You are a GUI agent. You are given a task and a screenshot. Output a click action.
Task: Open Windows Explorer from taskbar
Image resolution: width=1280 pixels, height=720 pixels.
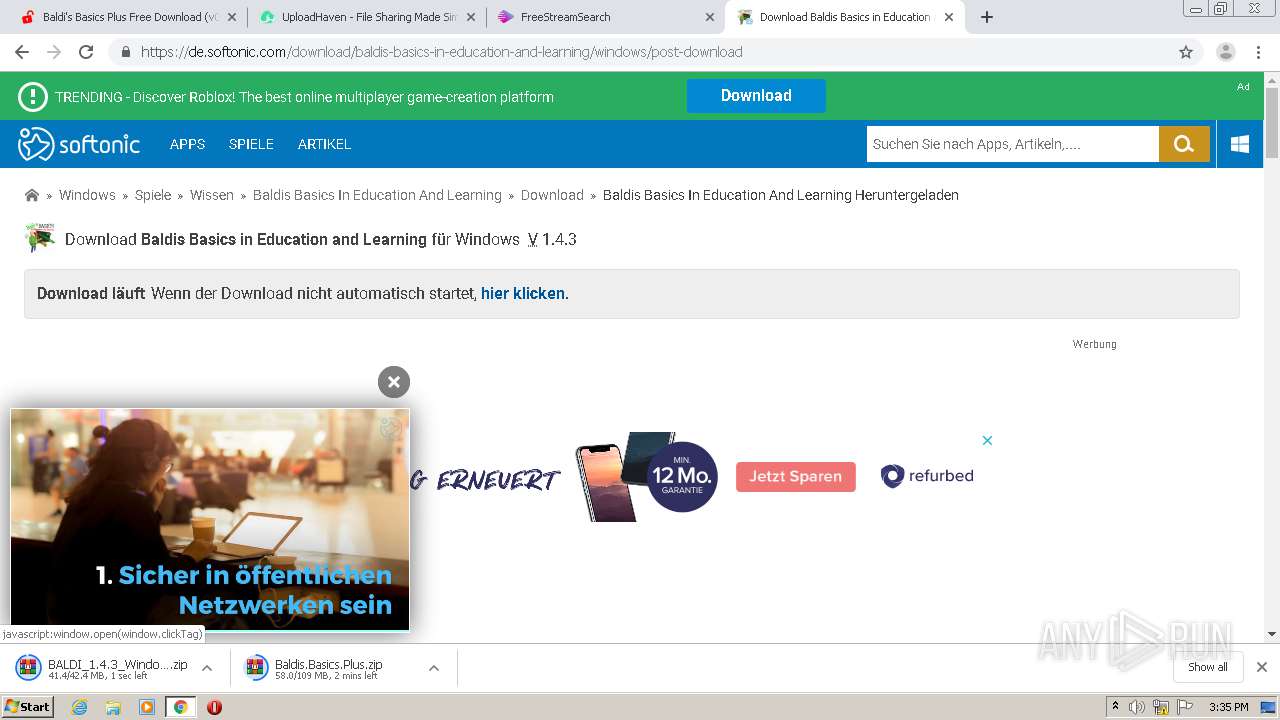click(x=113, y=707)
